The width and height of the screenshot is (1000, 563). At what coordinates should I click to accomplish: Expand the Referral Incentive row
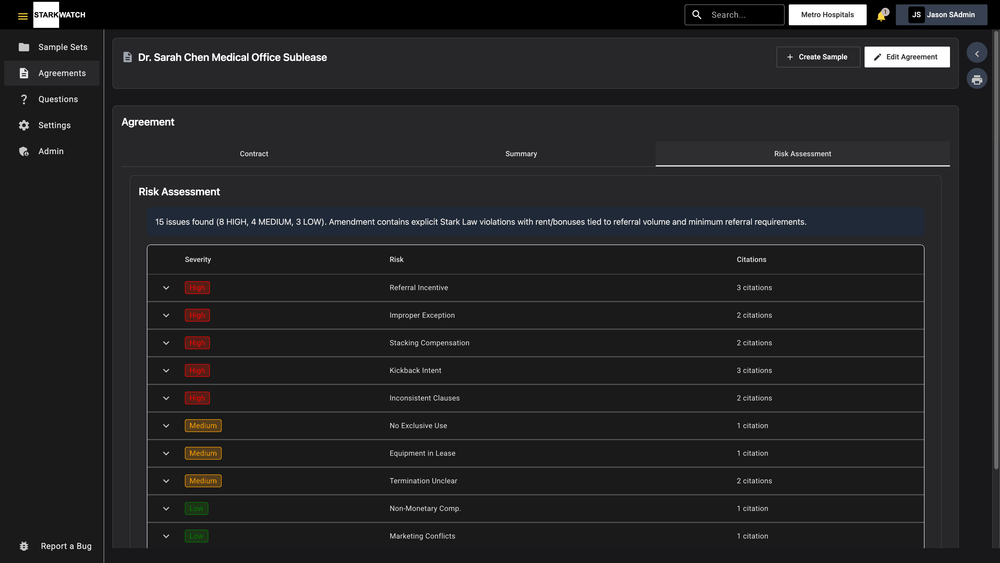(x=166, y=288)
